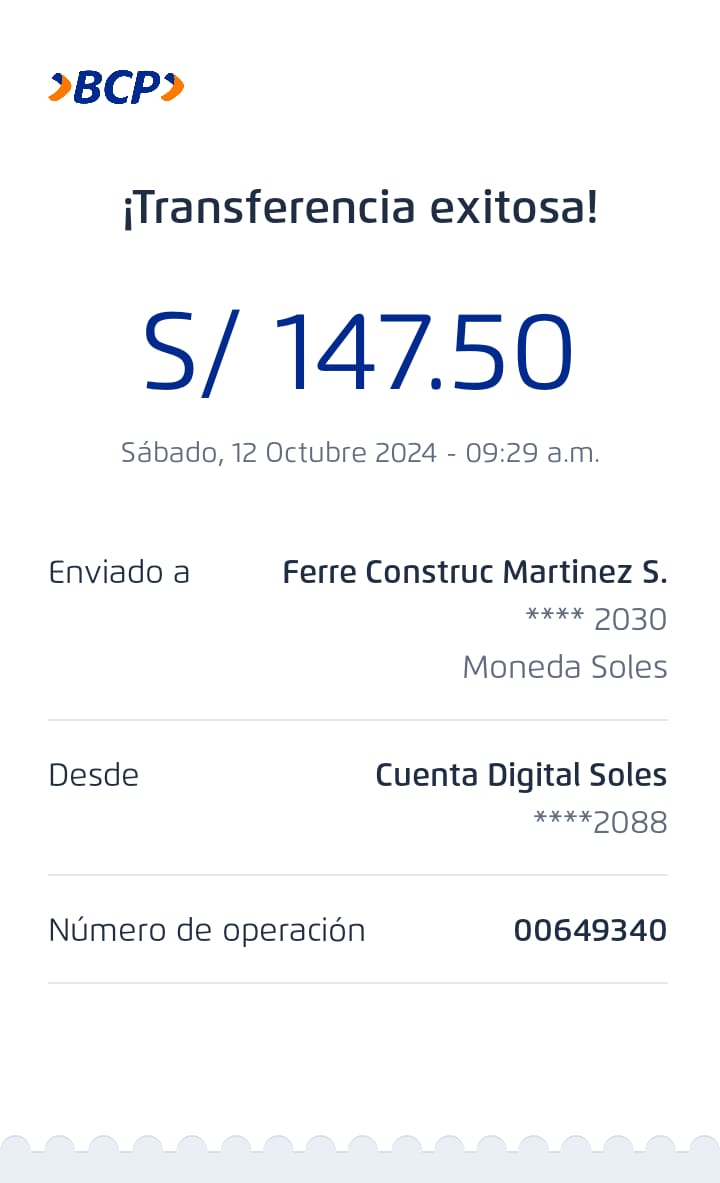Click the "Enviado a" label
This screenshot has height=1183, width=720.
point(119,572)
